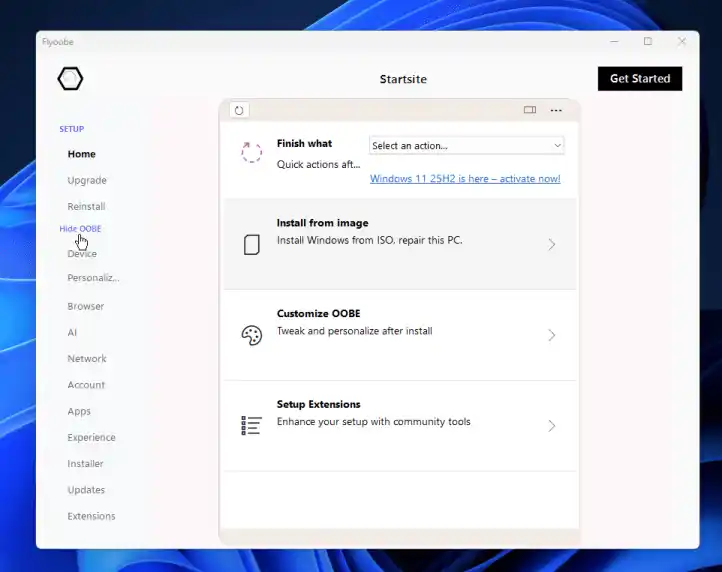Go to Upgrade in the sidebar
This screenshot has width=722, height=572.
tap(87, 180)
